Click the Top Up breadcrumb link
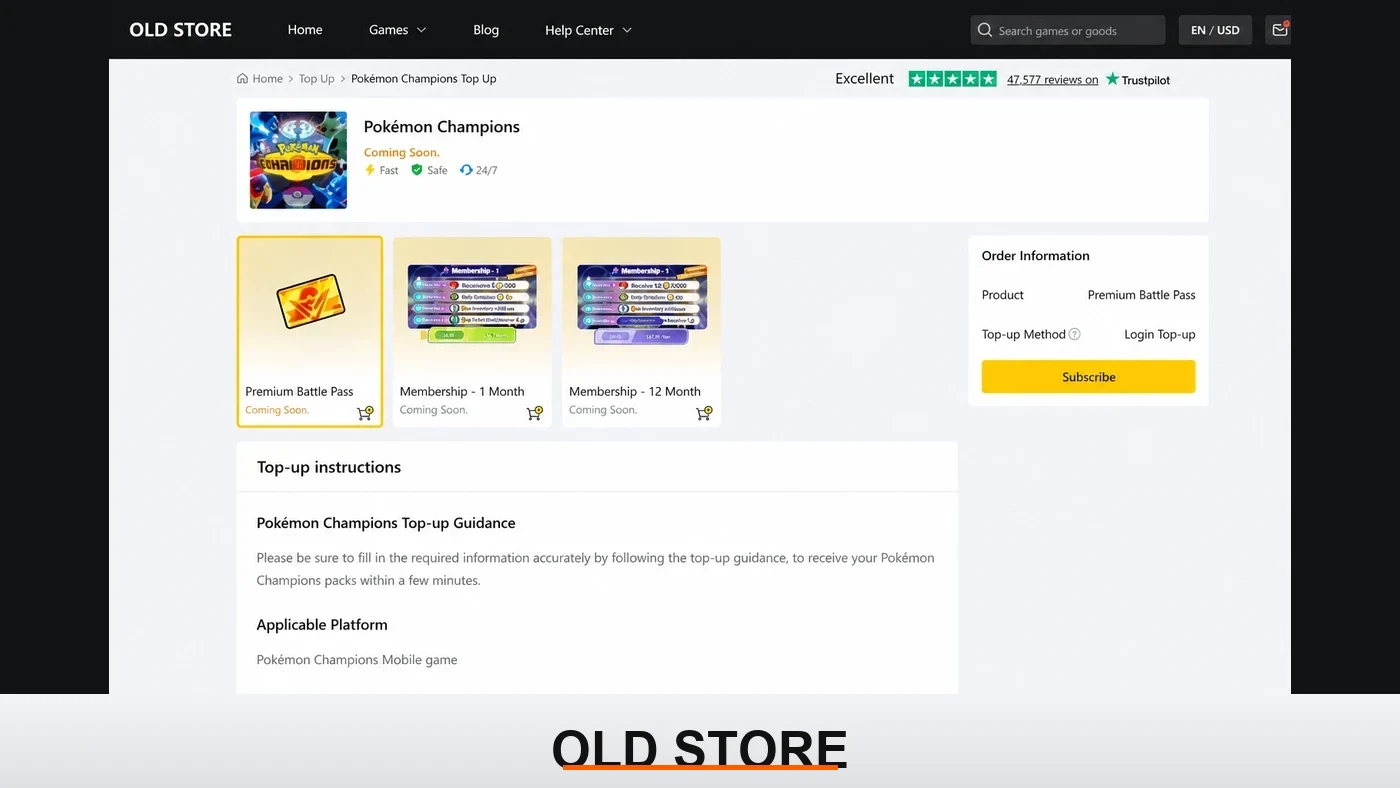The width and height of the screenshot is (1400, 788). tap(317, 79)
